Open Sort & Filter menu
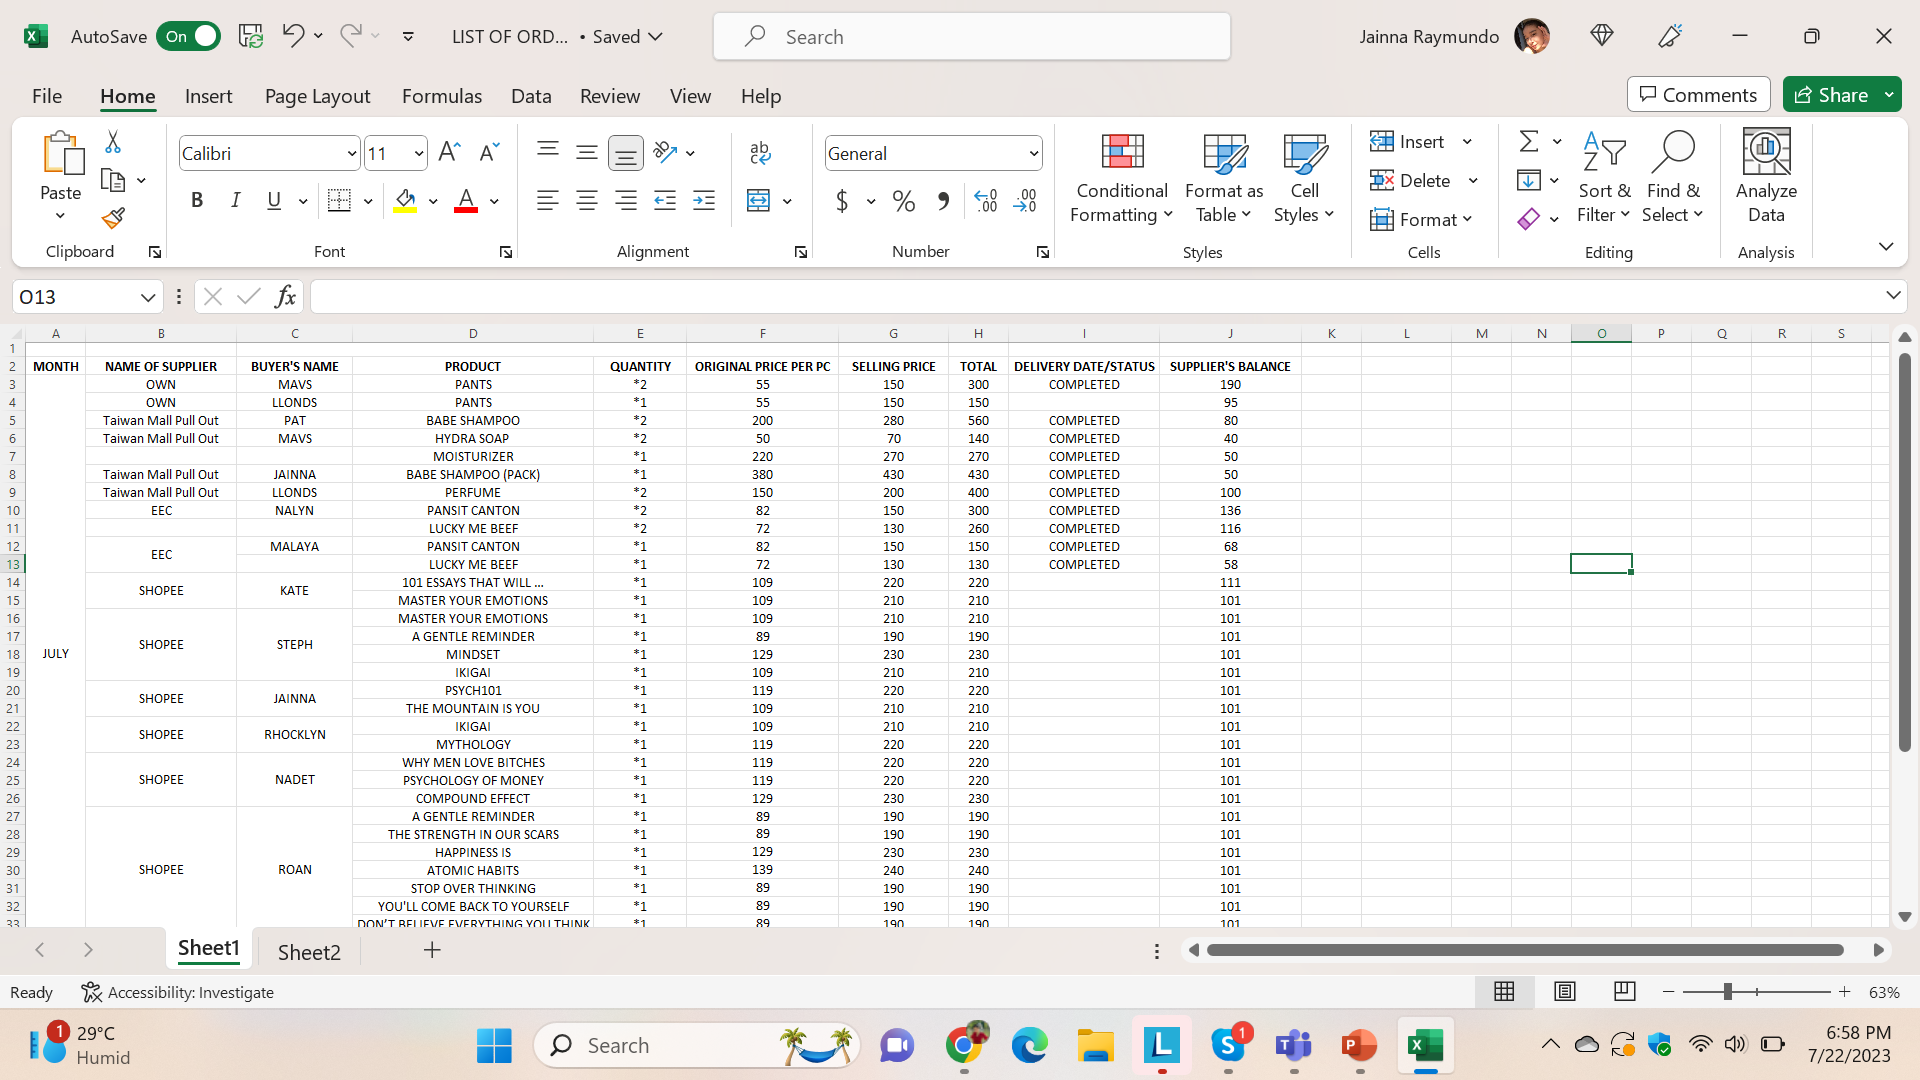 1604,178
